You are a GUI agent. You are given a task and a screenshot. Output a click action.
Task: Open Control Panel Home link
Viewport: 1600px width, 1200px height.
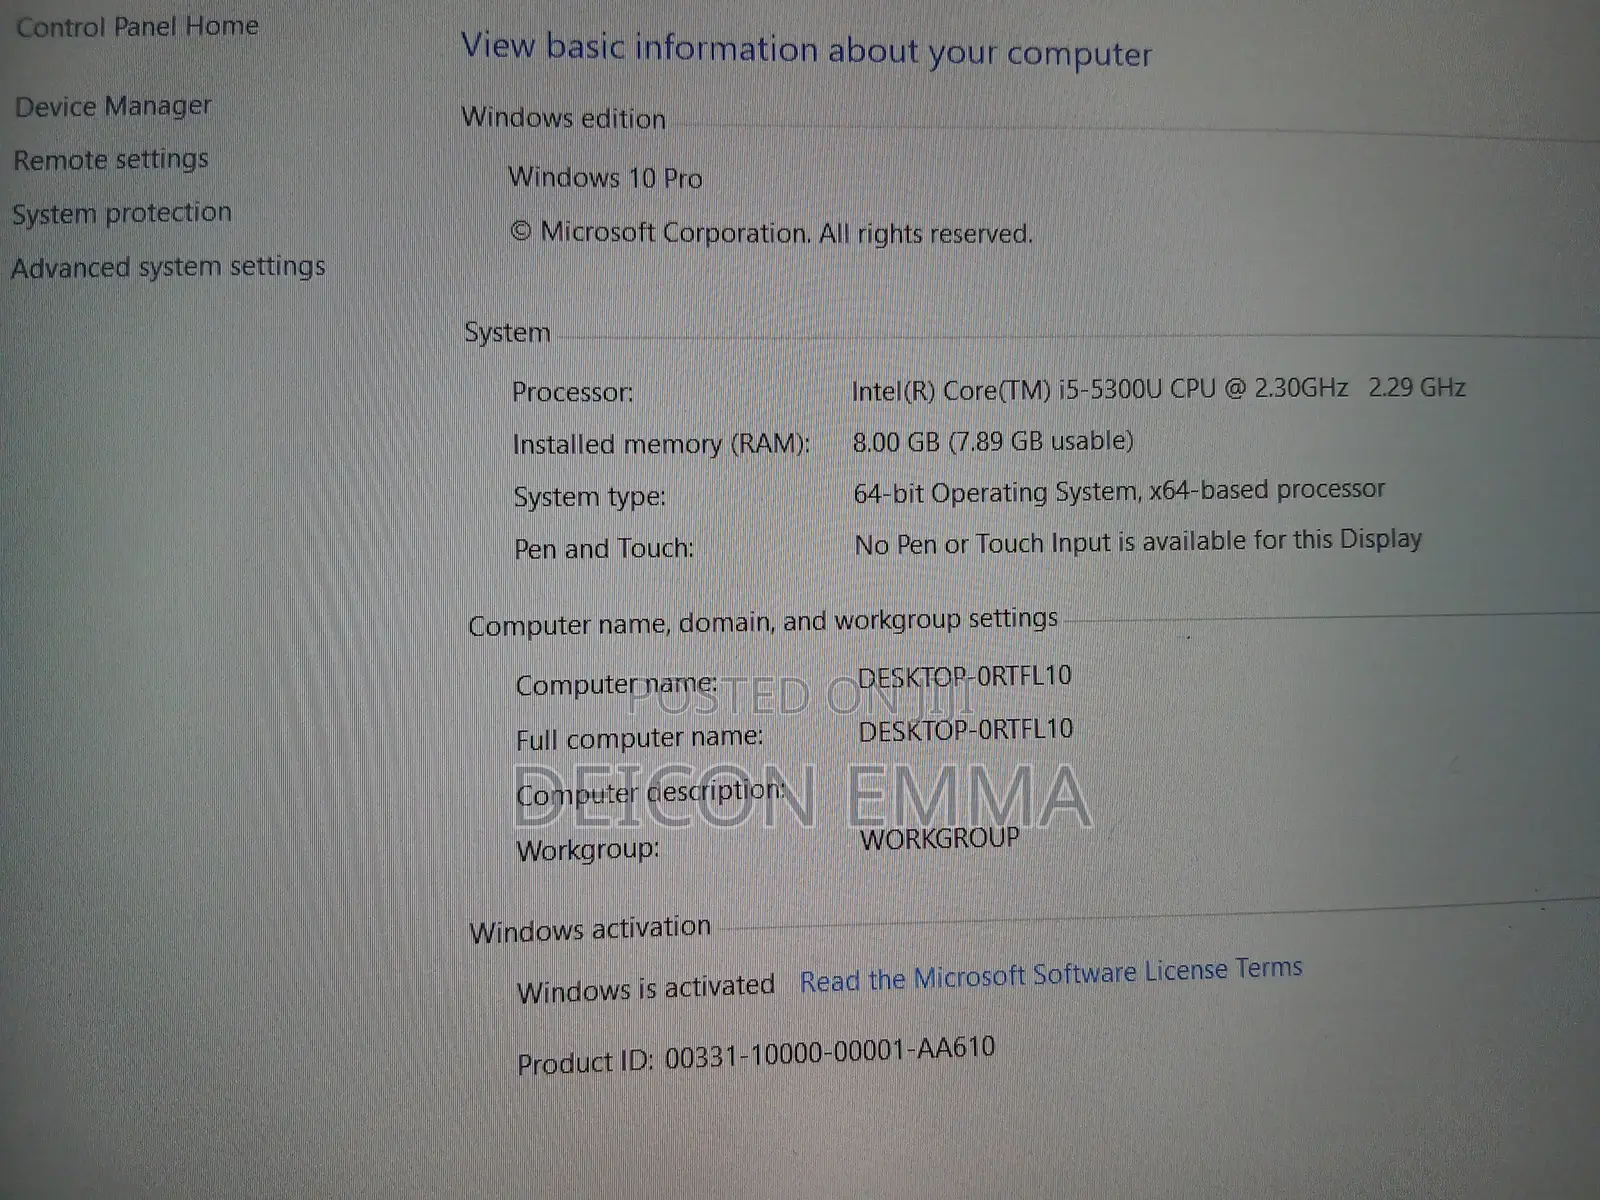(x=137, y=26)
